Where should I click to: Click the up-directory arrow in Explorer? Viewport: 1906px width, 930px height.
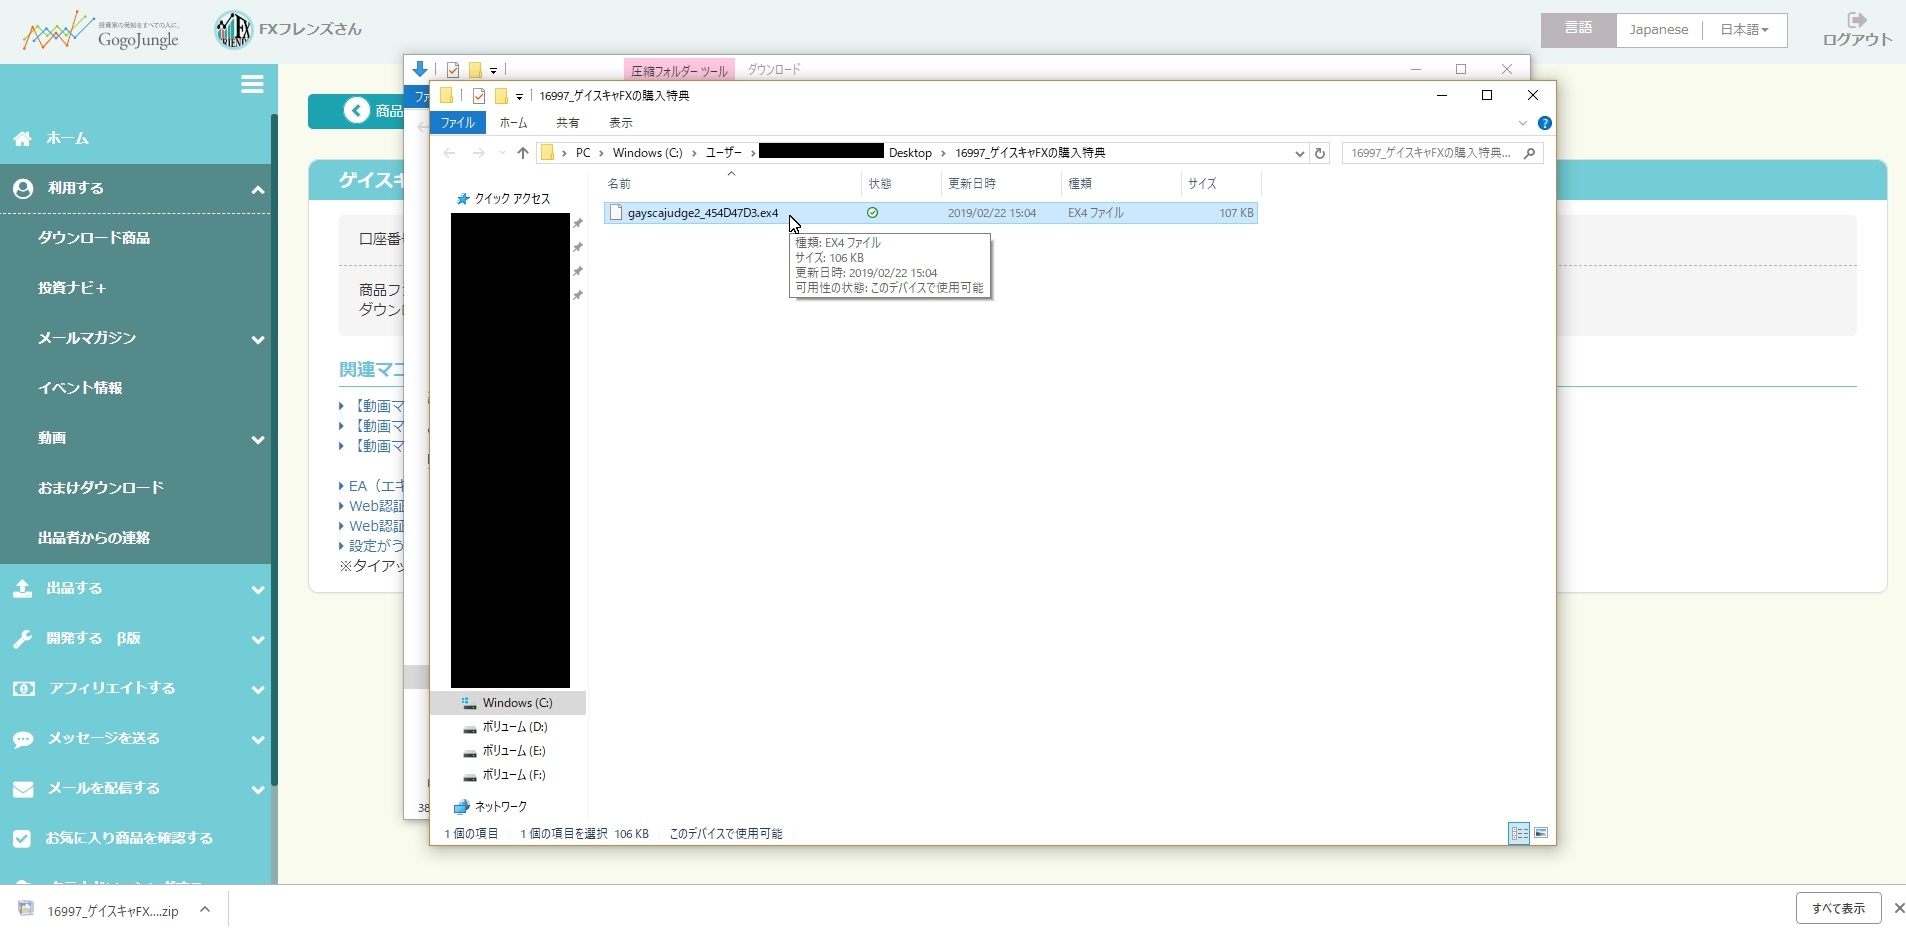tap(522, 153)
